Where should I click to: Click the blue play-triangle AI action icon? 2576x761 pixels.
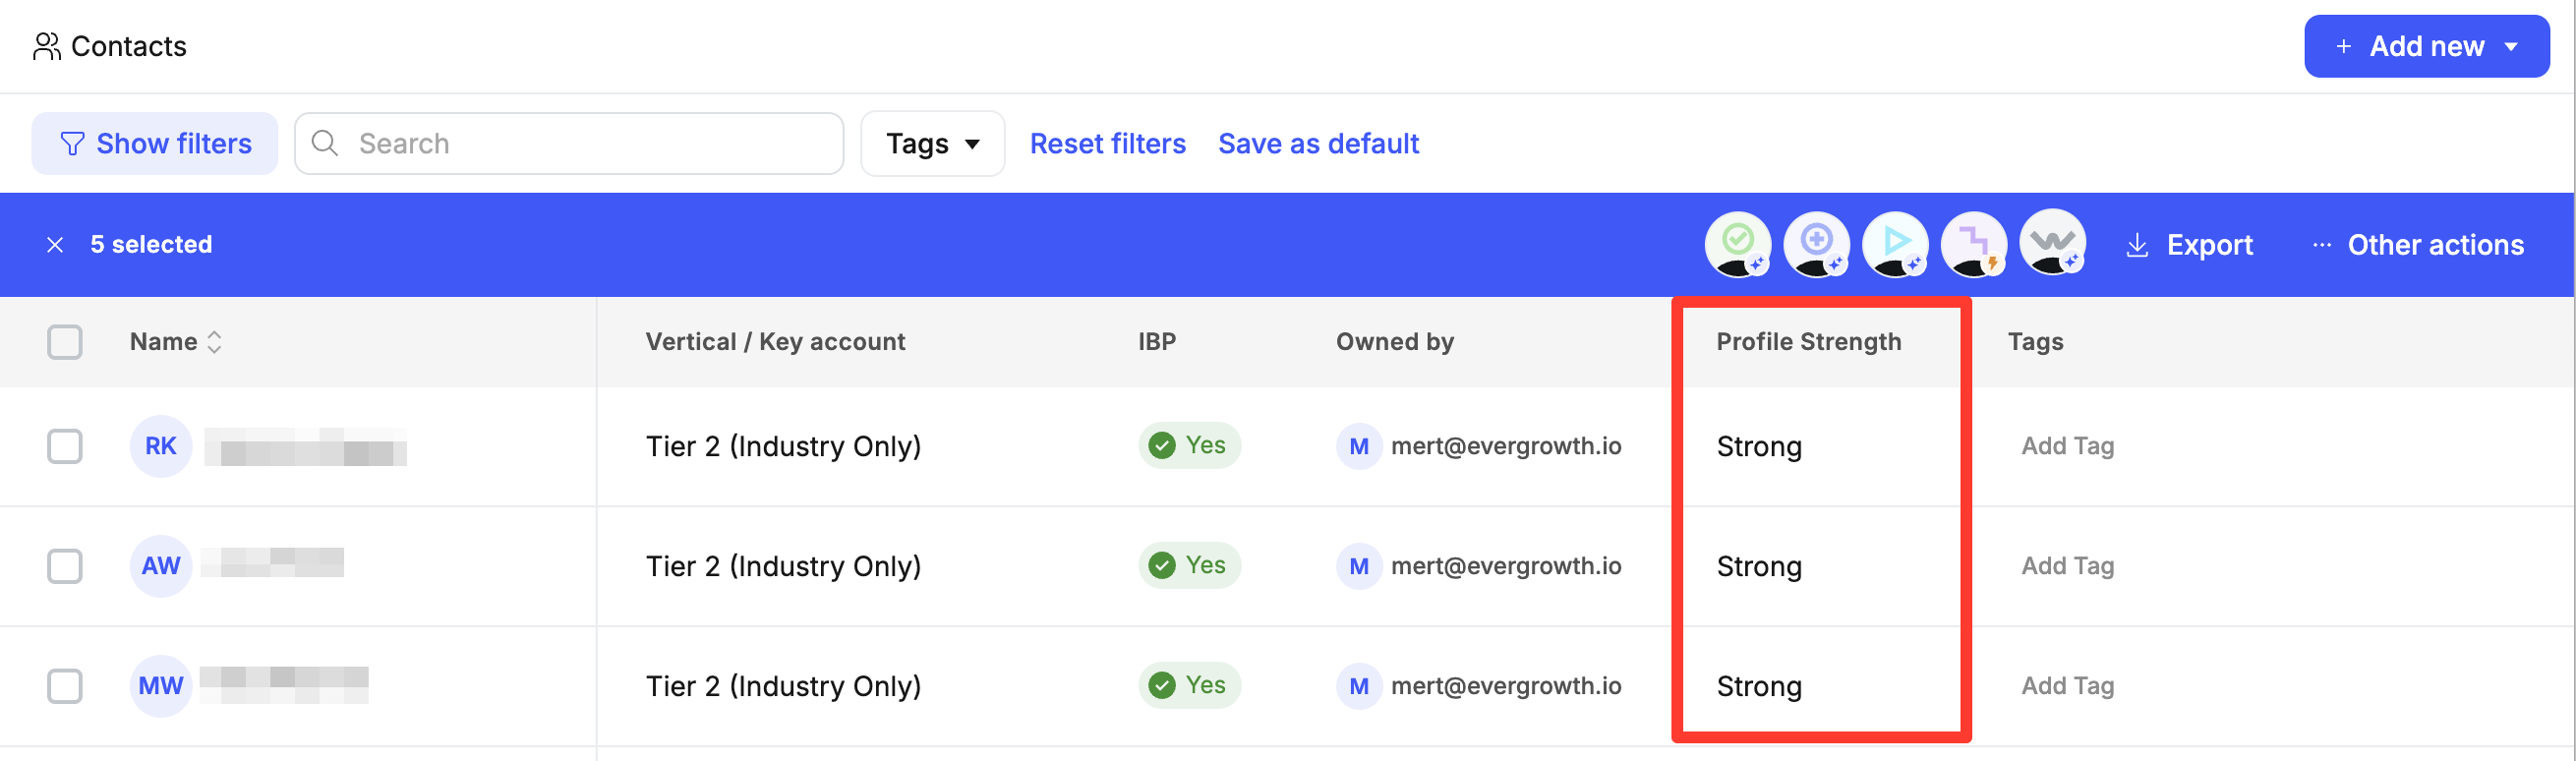point(1894,244)
